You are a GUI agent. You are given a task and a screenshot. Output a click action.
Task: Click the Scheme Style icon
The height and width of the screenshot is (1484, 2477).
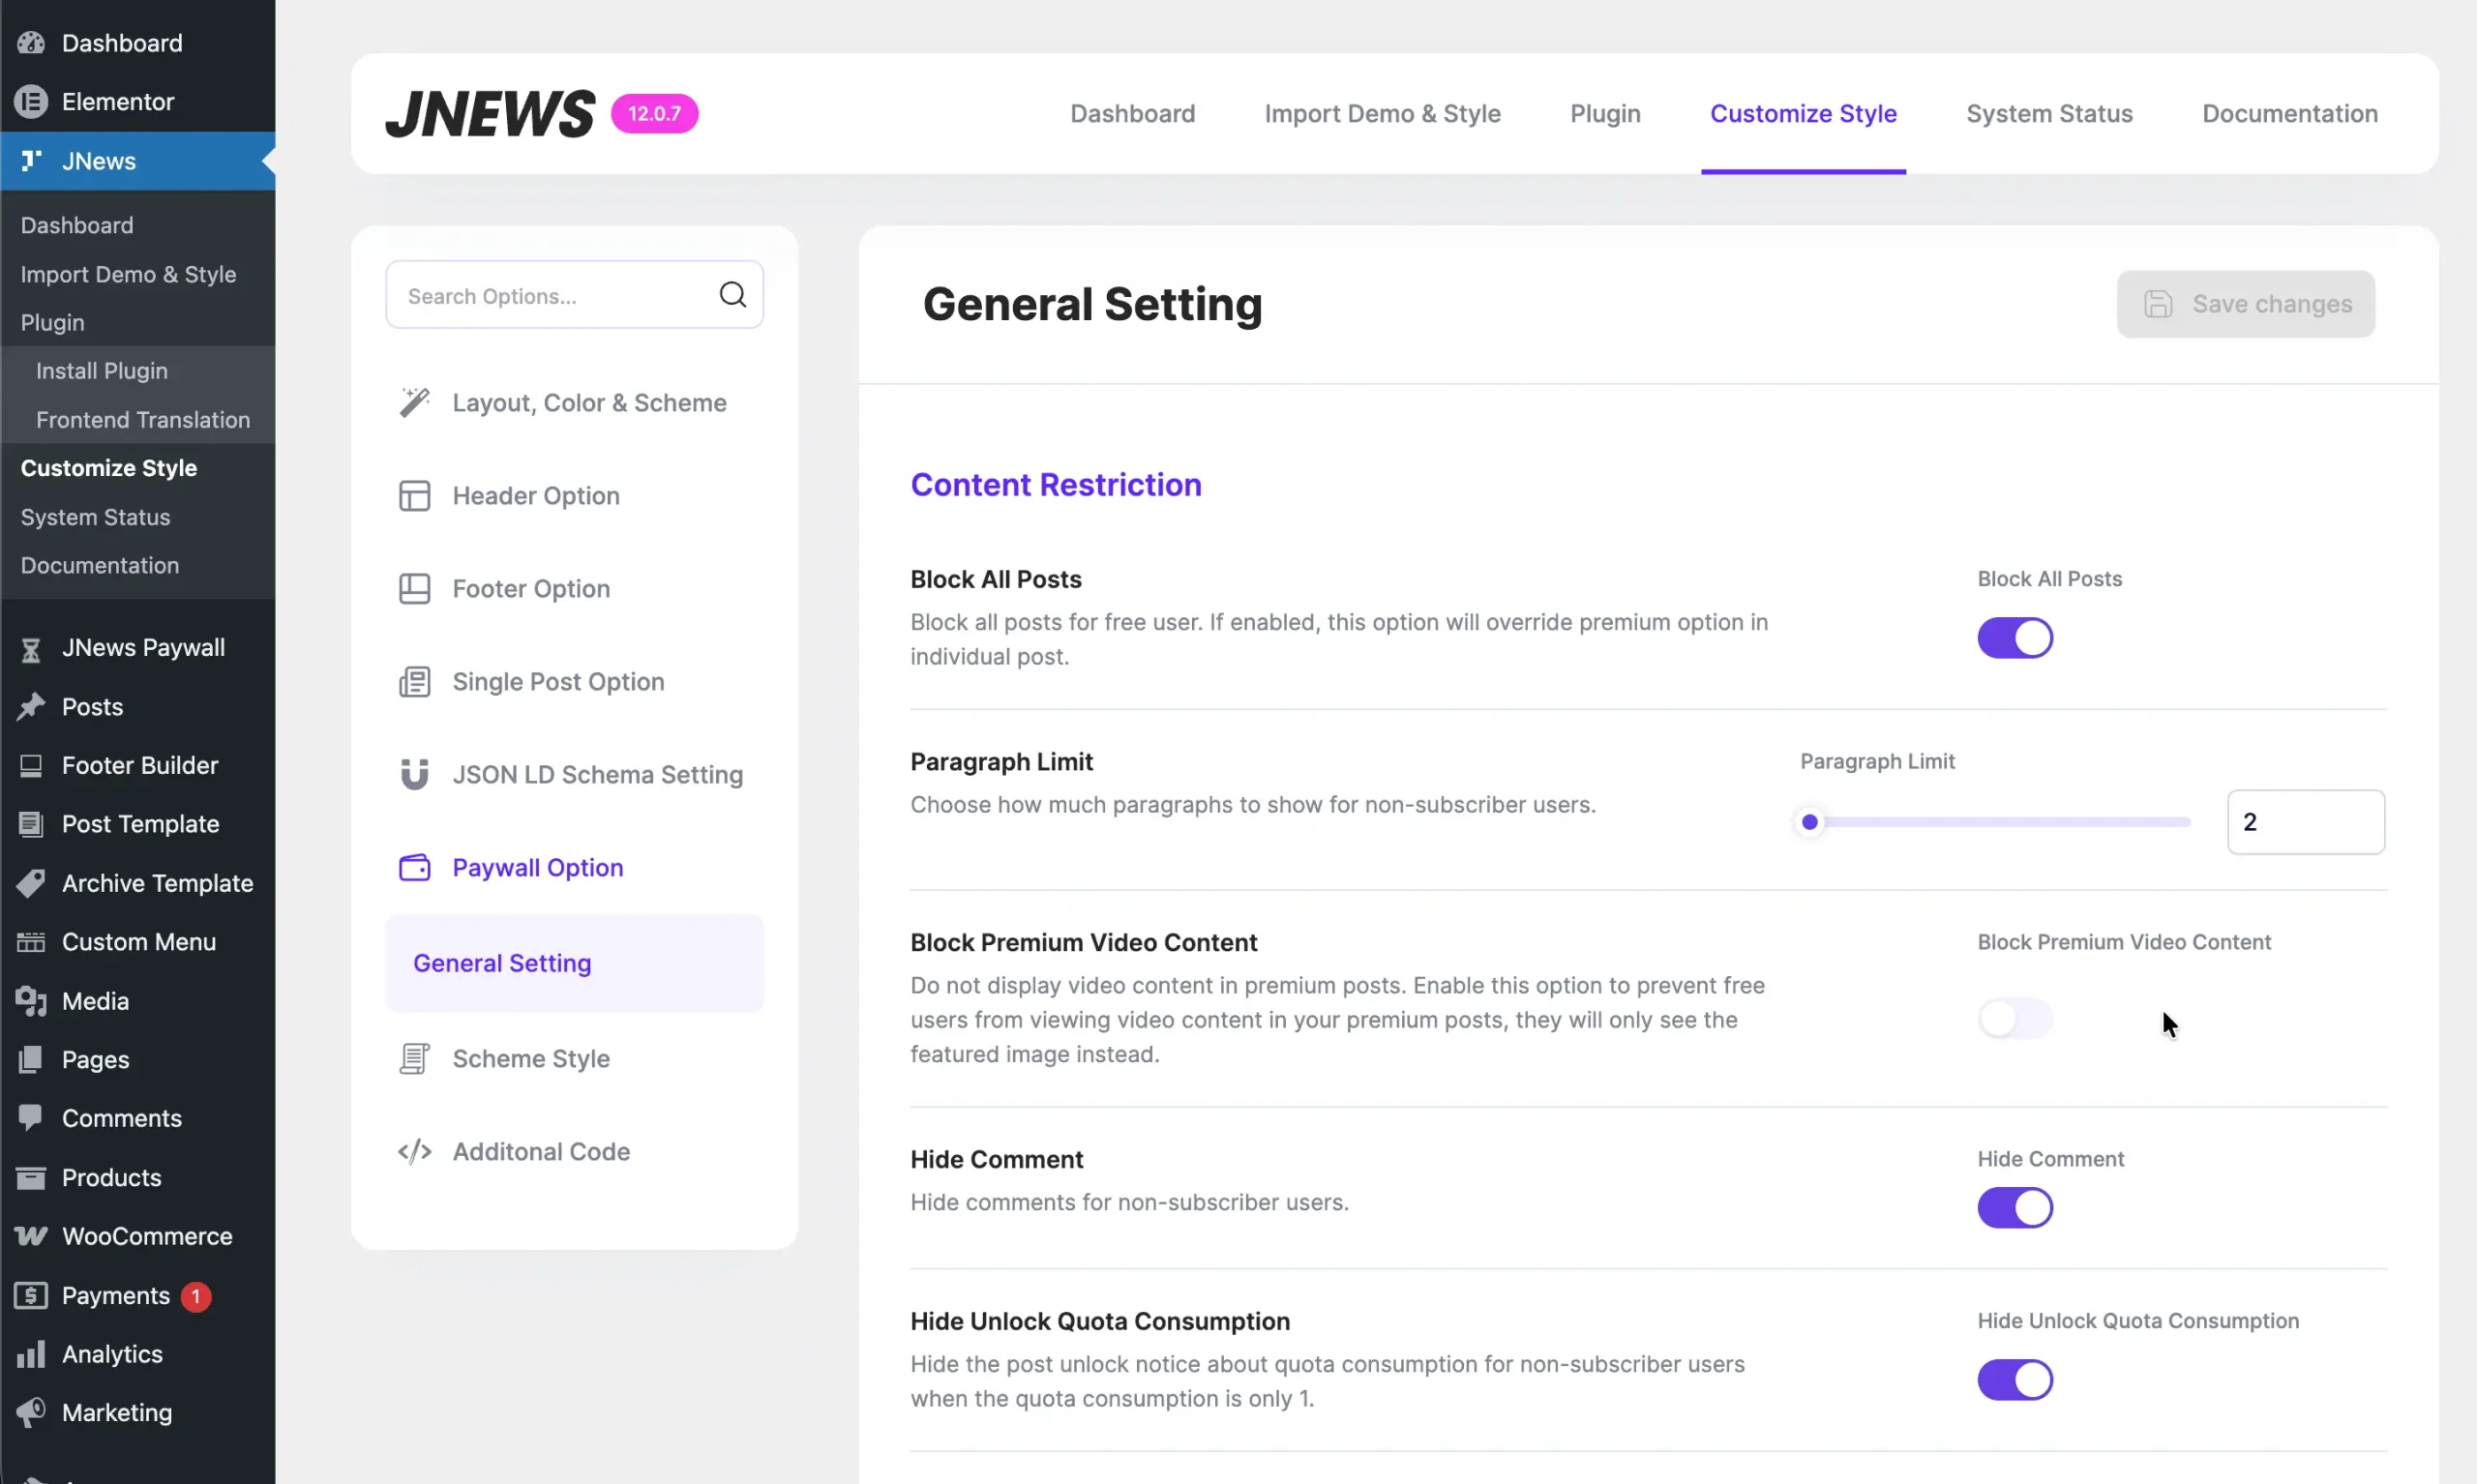pyautogui.click(x=414, y=1058)
